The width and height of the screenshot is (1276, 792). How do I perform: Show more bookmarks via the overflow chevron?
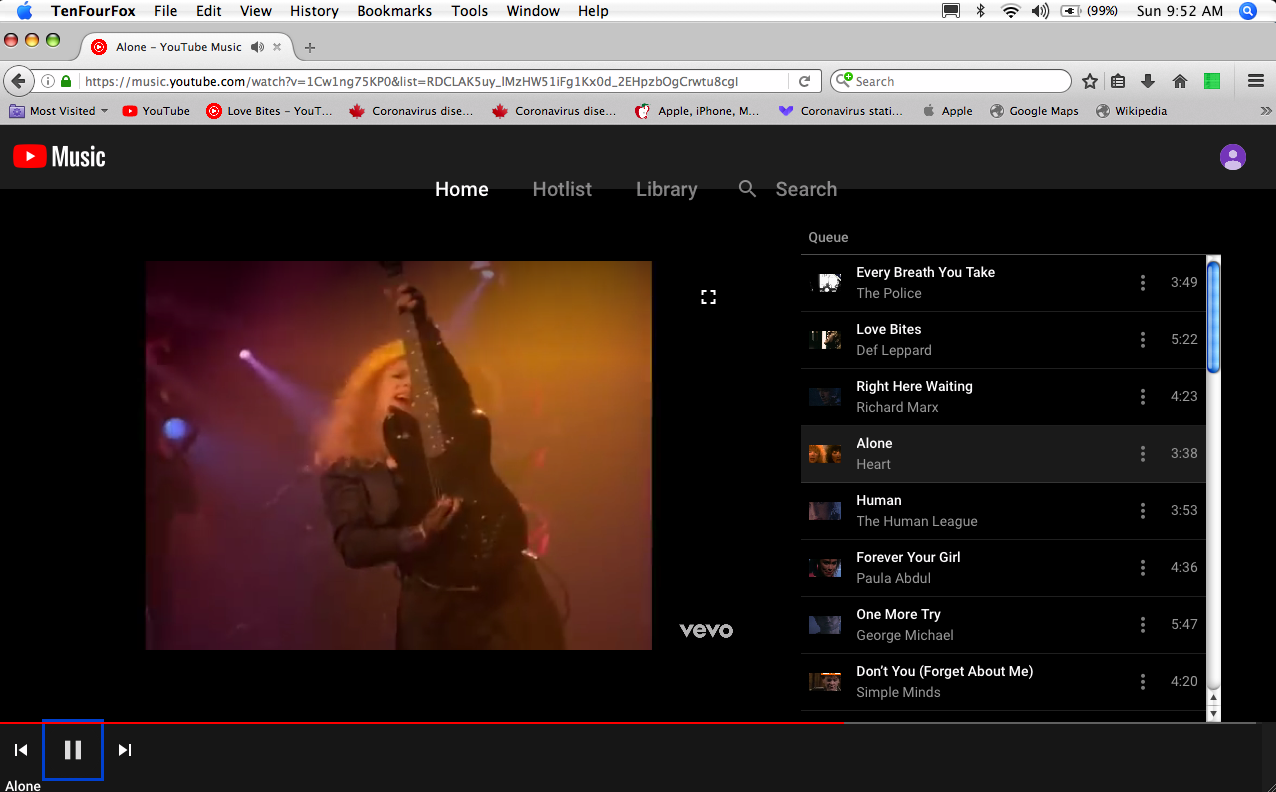(1265, 111)
